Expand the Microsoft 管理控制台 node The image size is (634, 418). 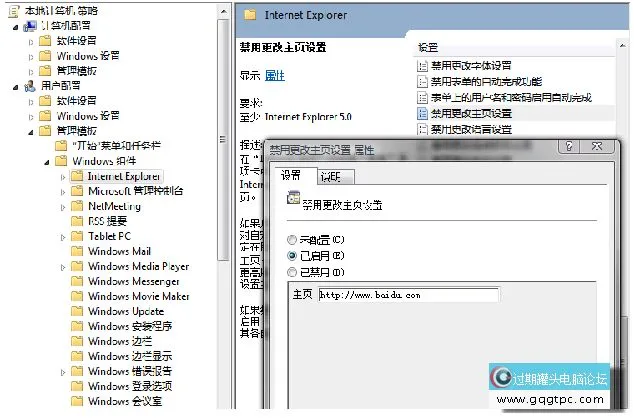coord(63,192)
